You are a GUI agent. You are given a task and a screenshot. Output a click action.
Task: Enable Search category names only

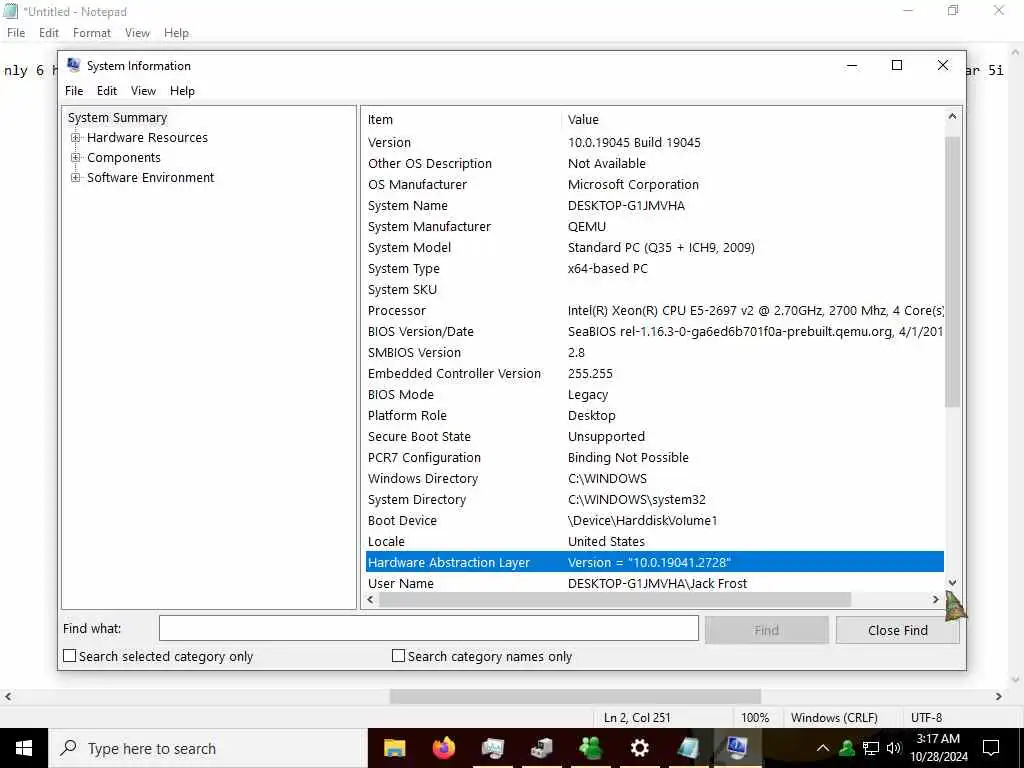(x=398, y=656)
